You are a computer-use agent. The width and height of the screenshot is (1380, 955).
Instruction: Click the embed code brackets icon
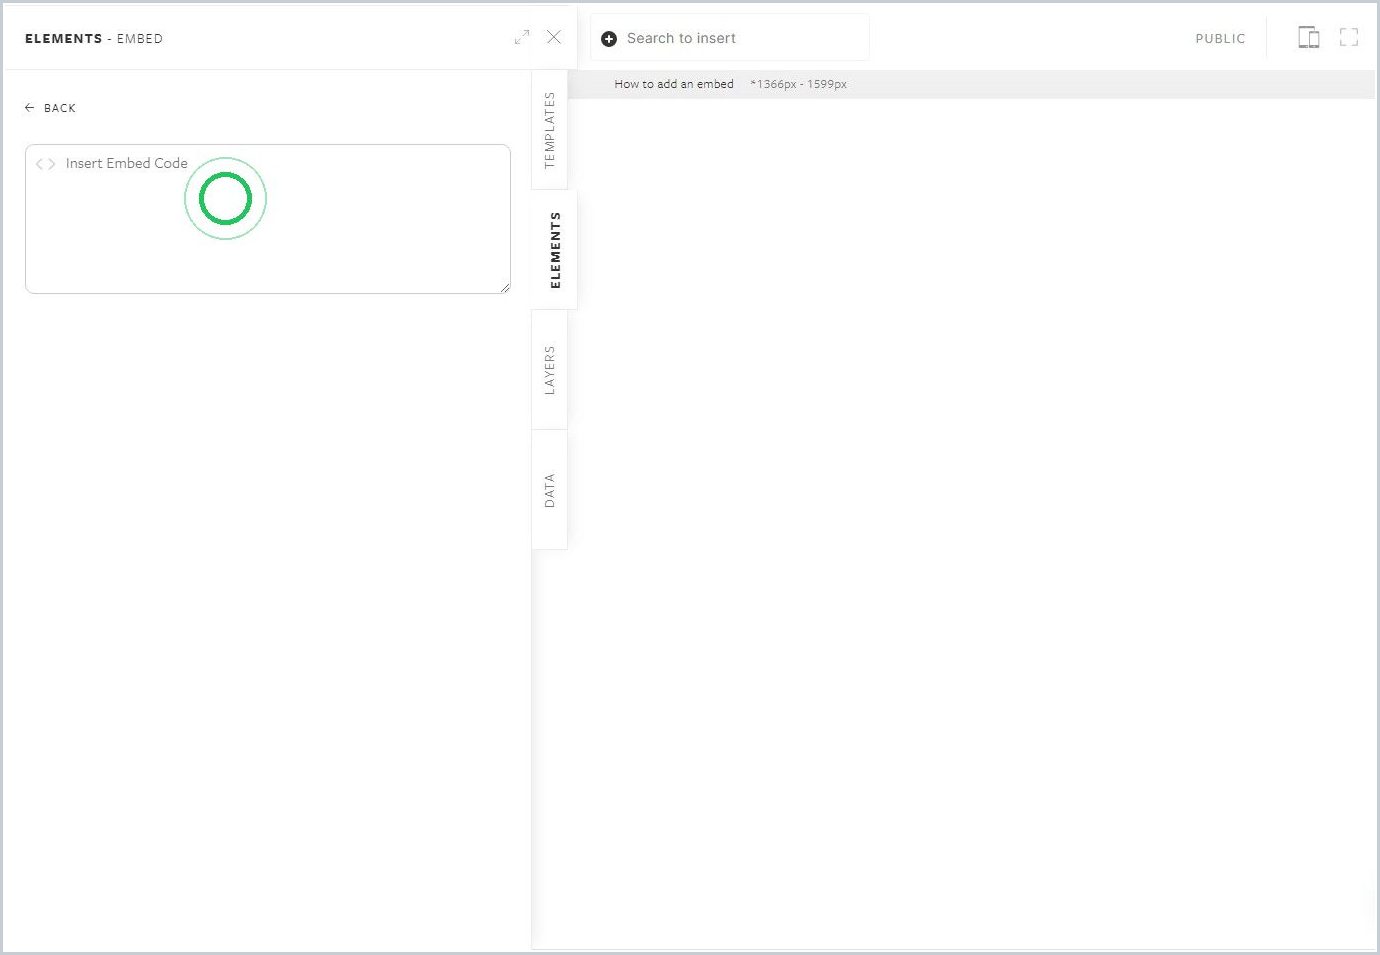click(45, 164)
